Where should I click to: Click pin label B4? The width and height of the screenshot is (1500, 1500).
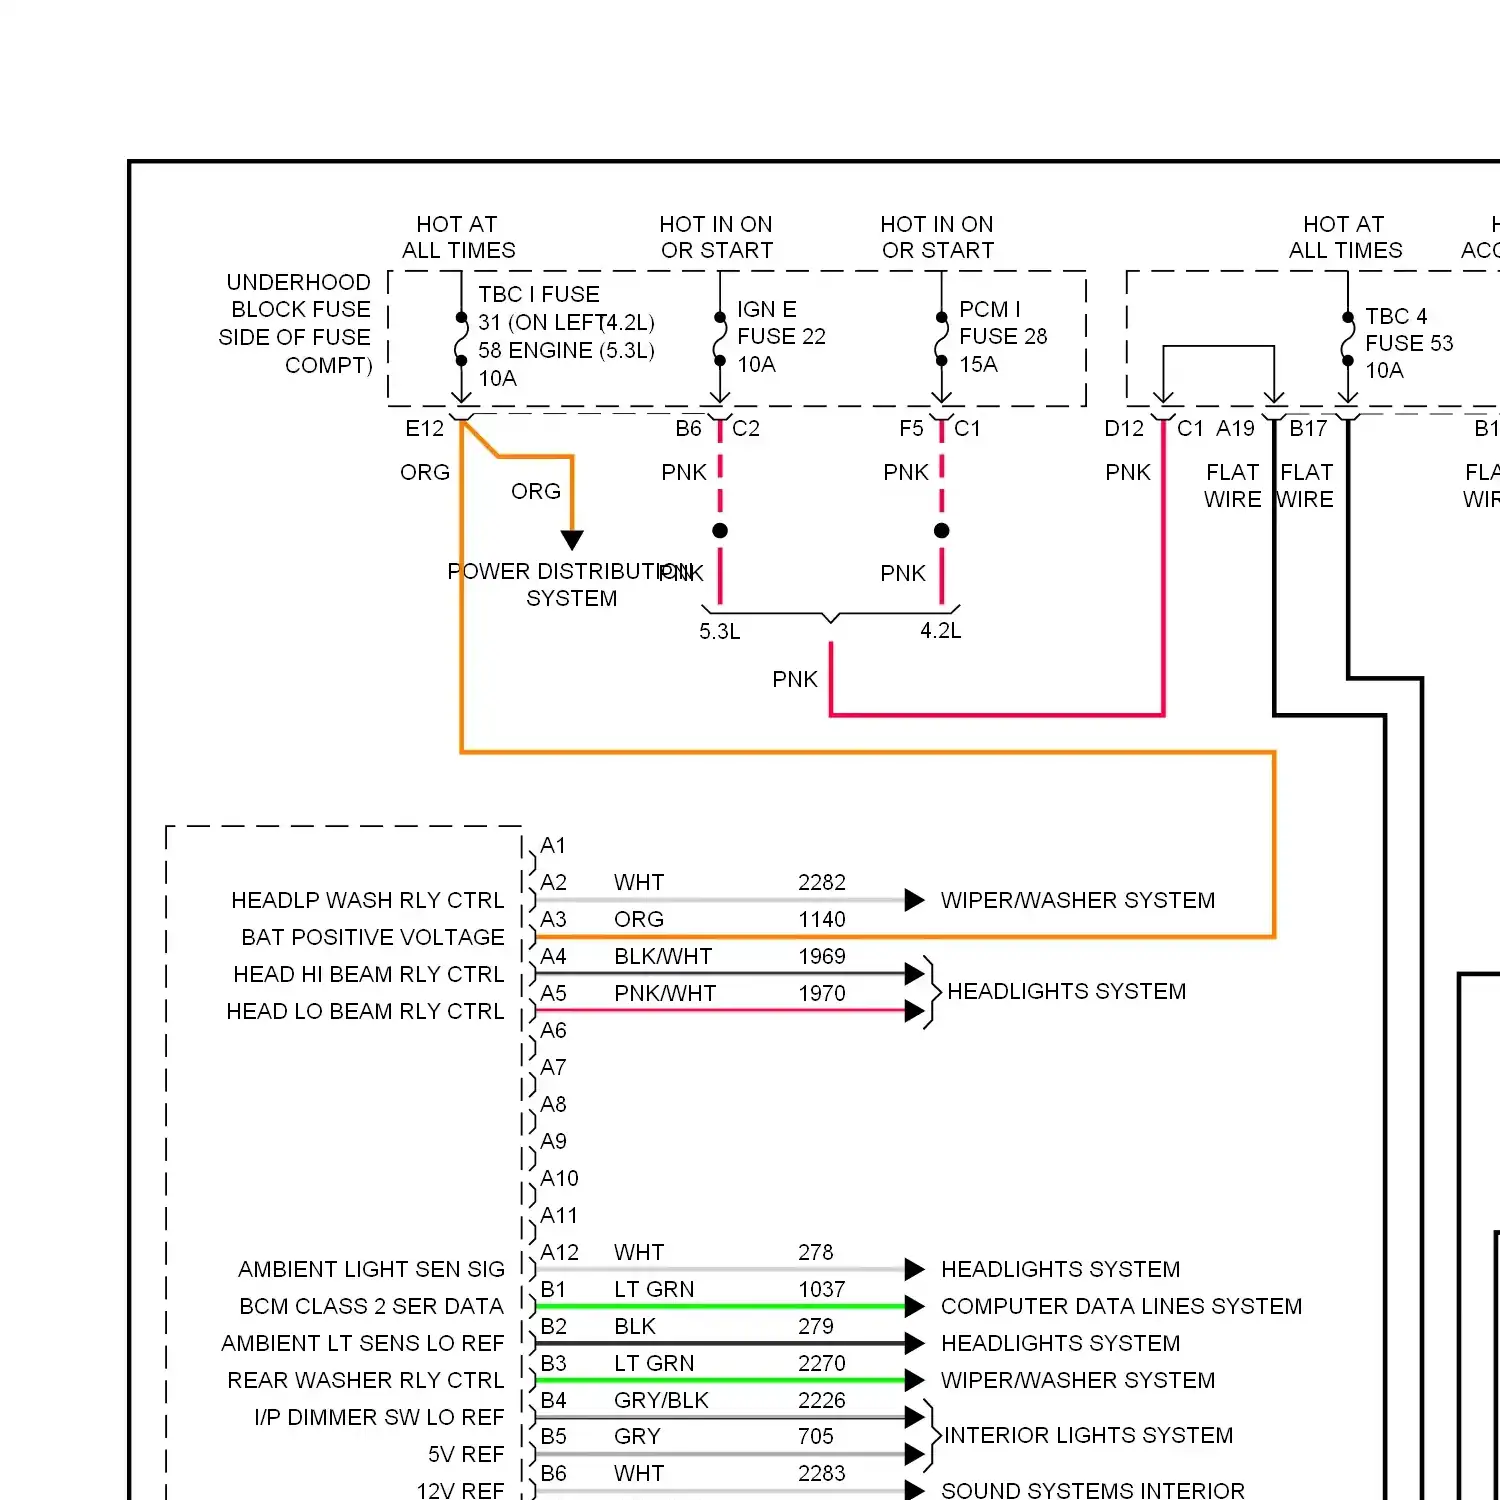pyautogui.click(x=552, y=1400)
